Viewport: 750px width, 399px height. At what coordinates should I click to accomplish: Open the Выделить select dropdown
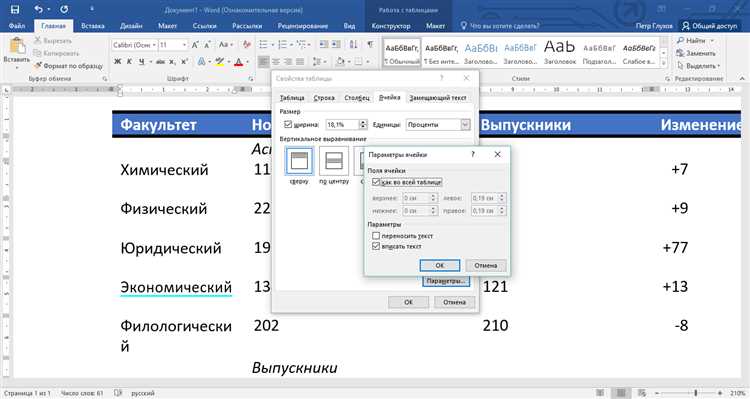[699, 66]
